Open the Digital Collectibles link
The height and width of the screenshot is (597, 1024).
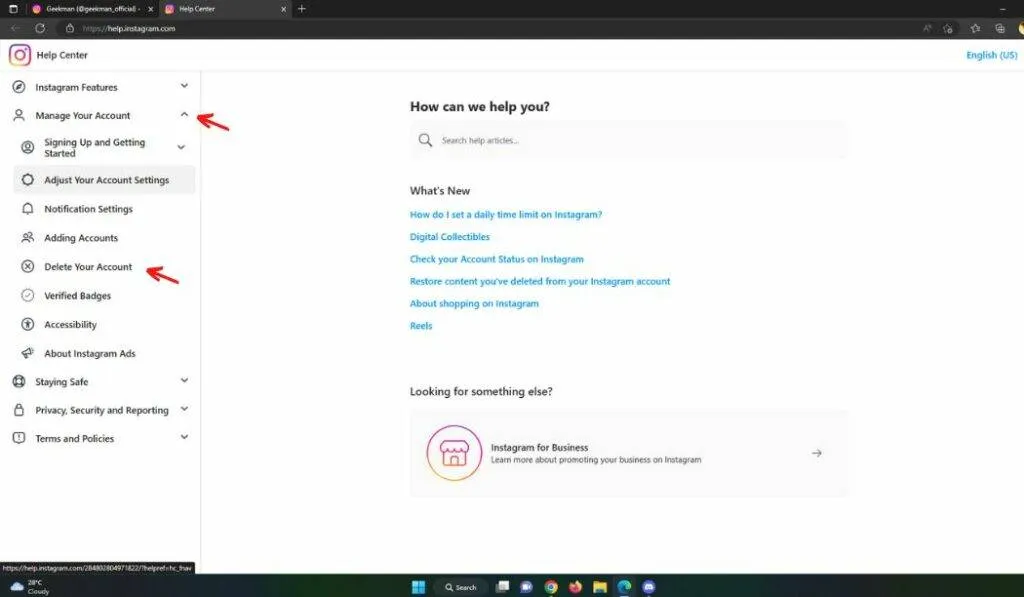pyautogui.click(x=449, y=236)
